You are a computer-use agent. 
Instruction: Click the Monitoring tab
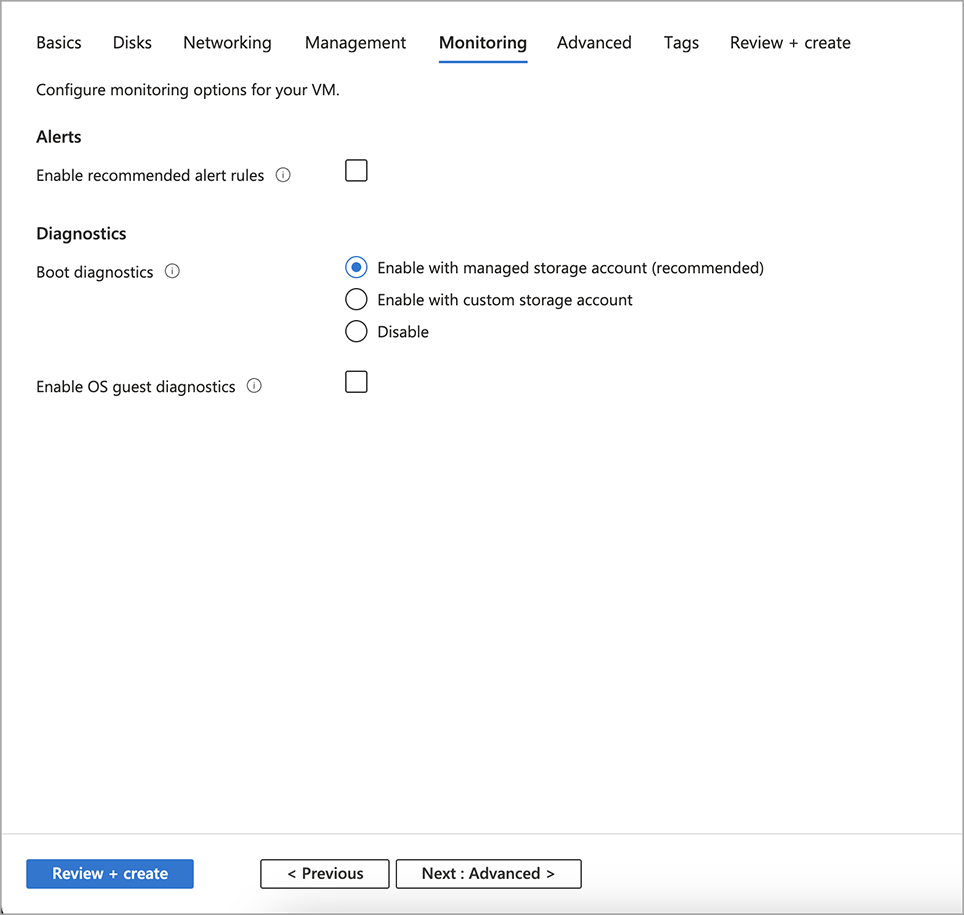[x=482, y=43]
